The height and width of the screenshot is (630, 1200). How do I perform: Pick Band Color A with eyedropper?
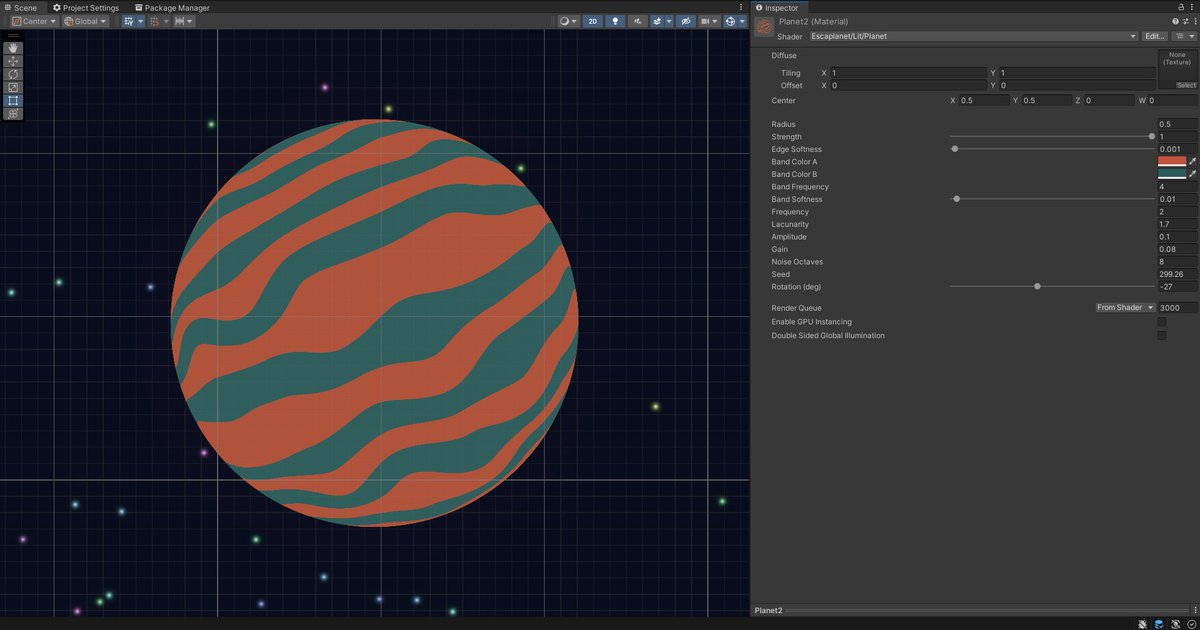click(1192, 161)
